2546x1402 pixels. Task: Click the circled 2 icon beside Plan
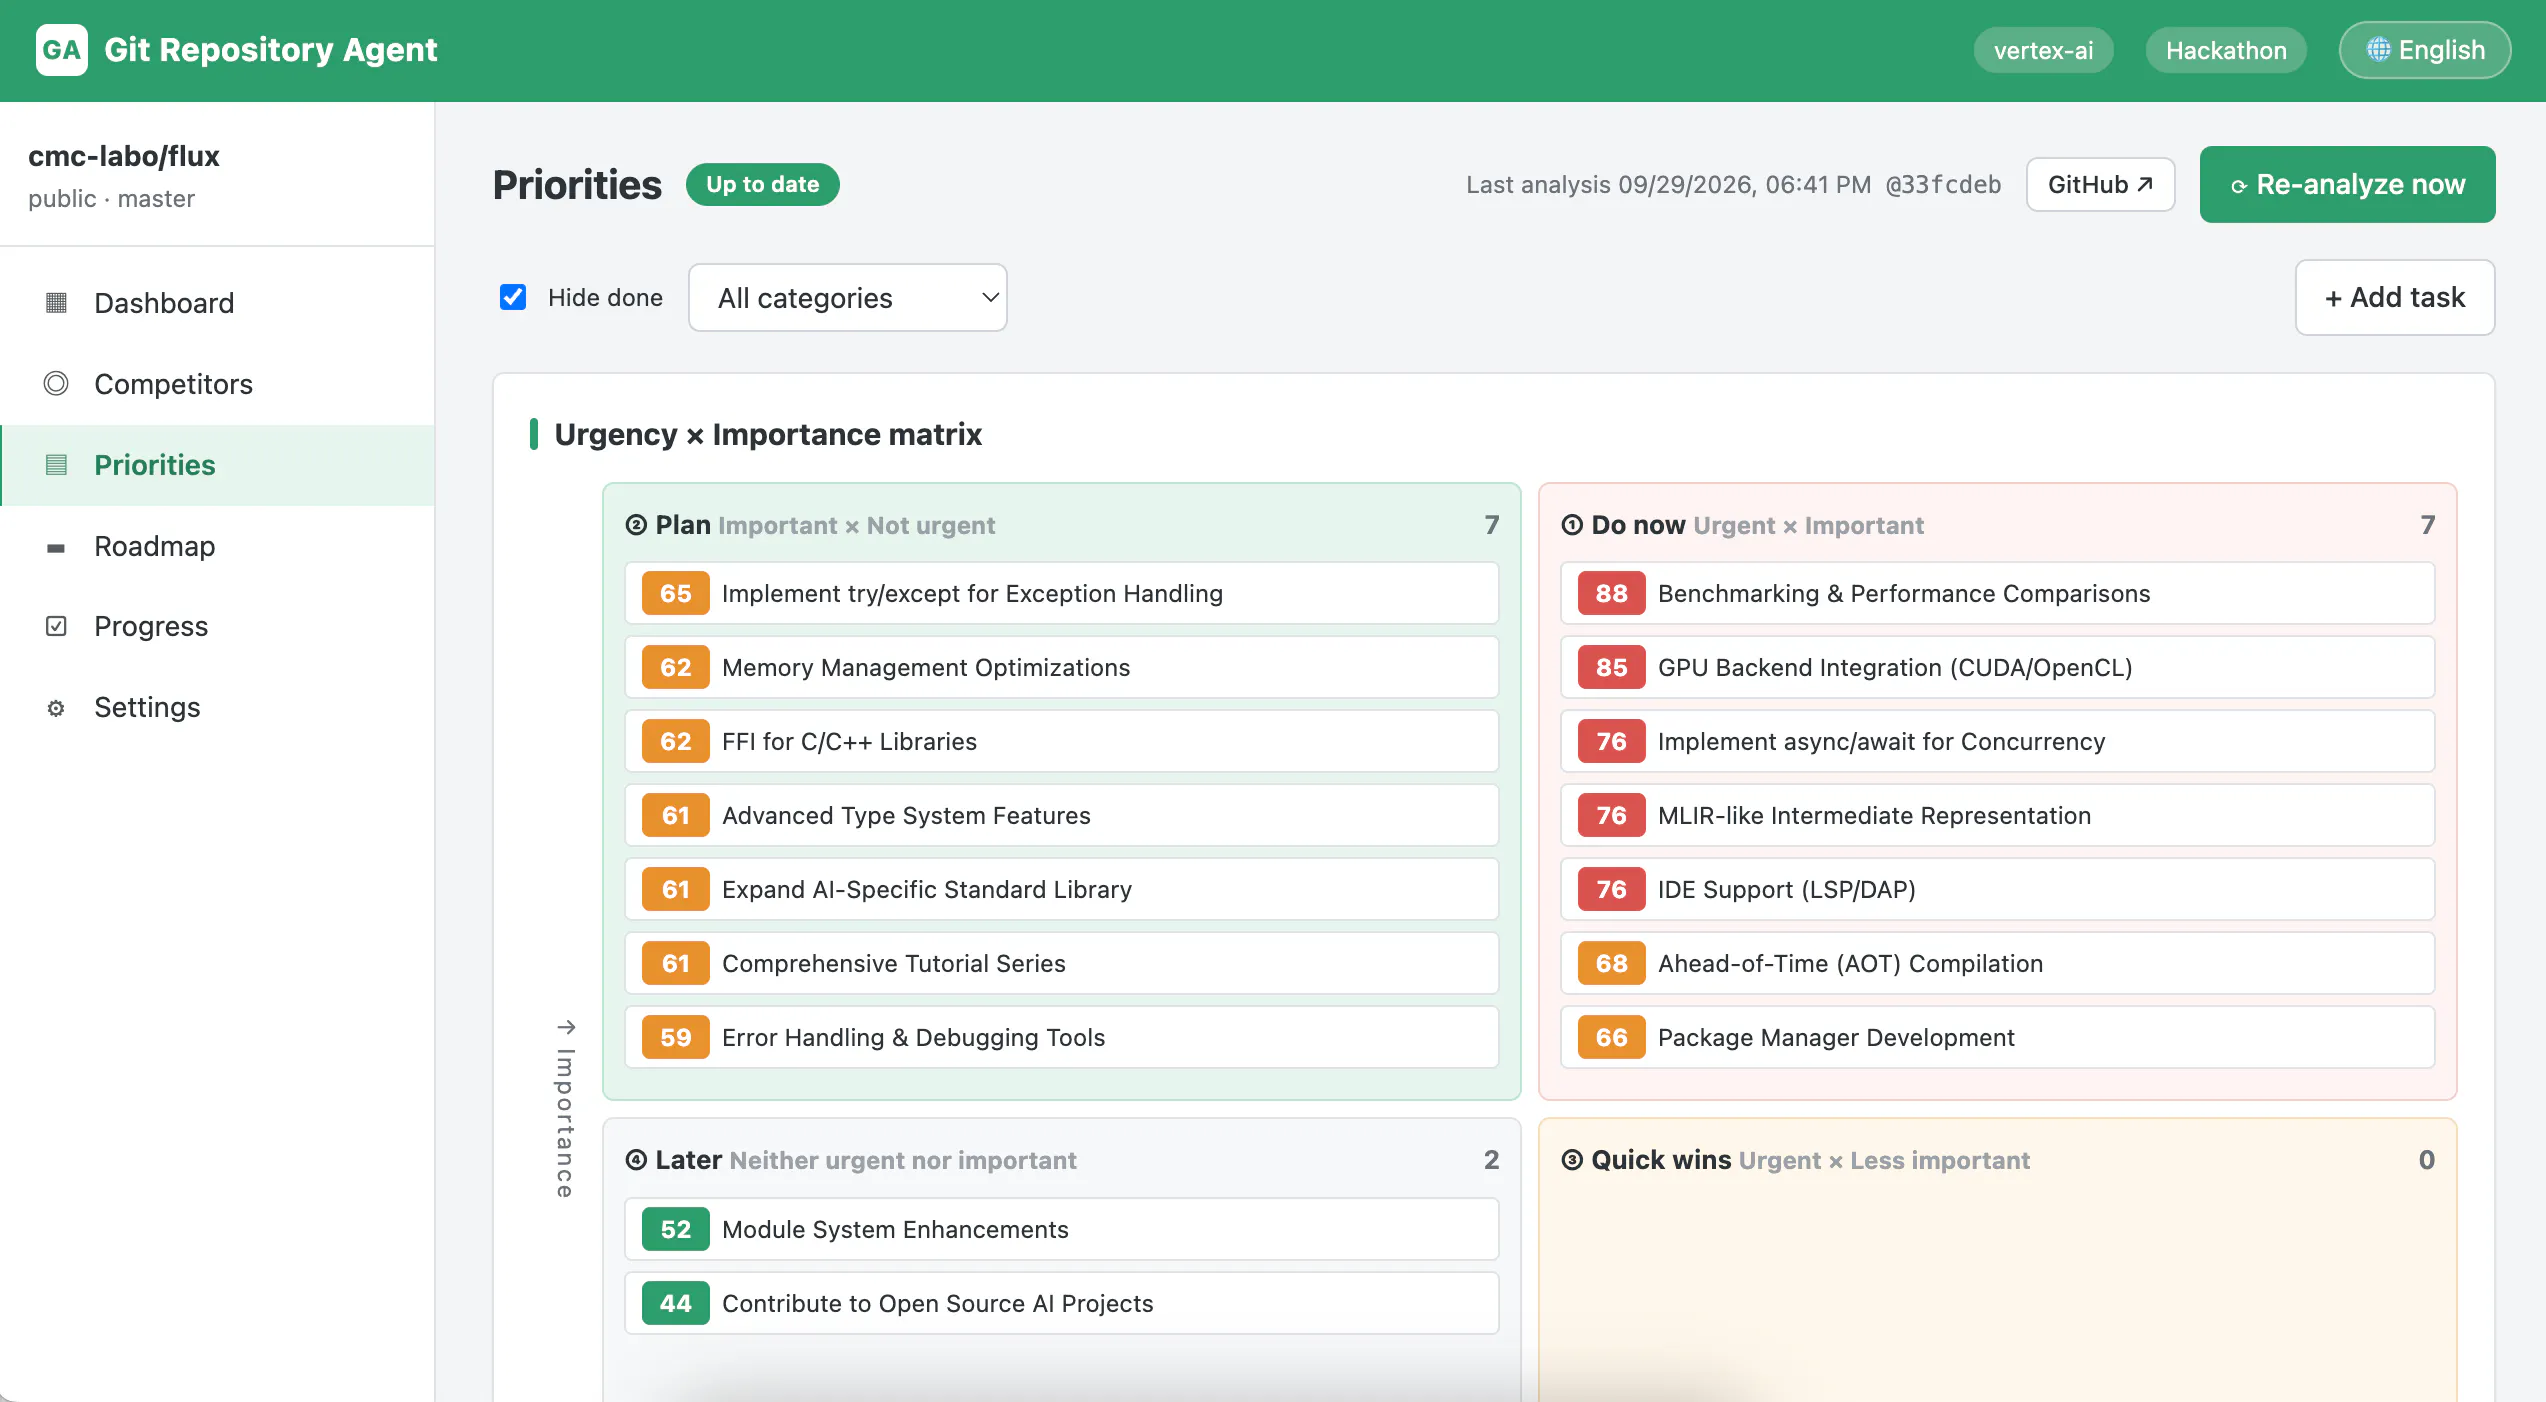pyautogui.click(x=636, y=525)
